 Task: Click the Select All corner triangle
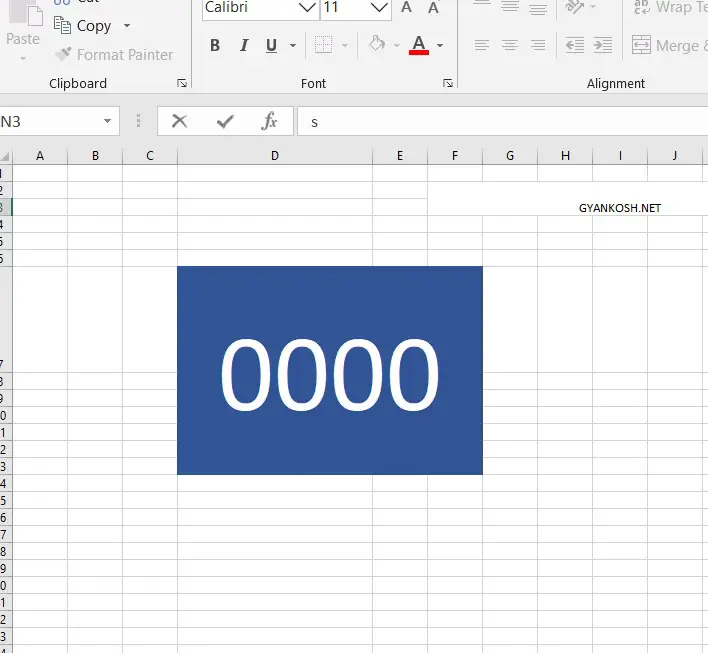tap(5, 156)
